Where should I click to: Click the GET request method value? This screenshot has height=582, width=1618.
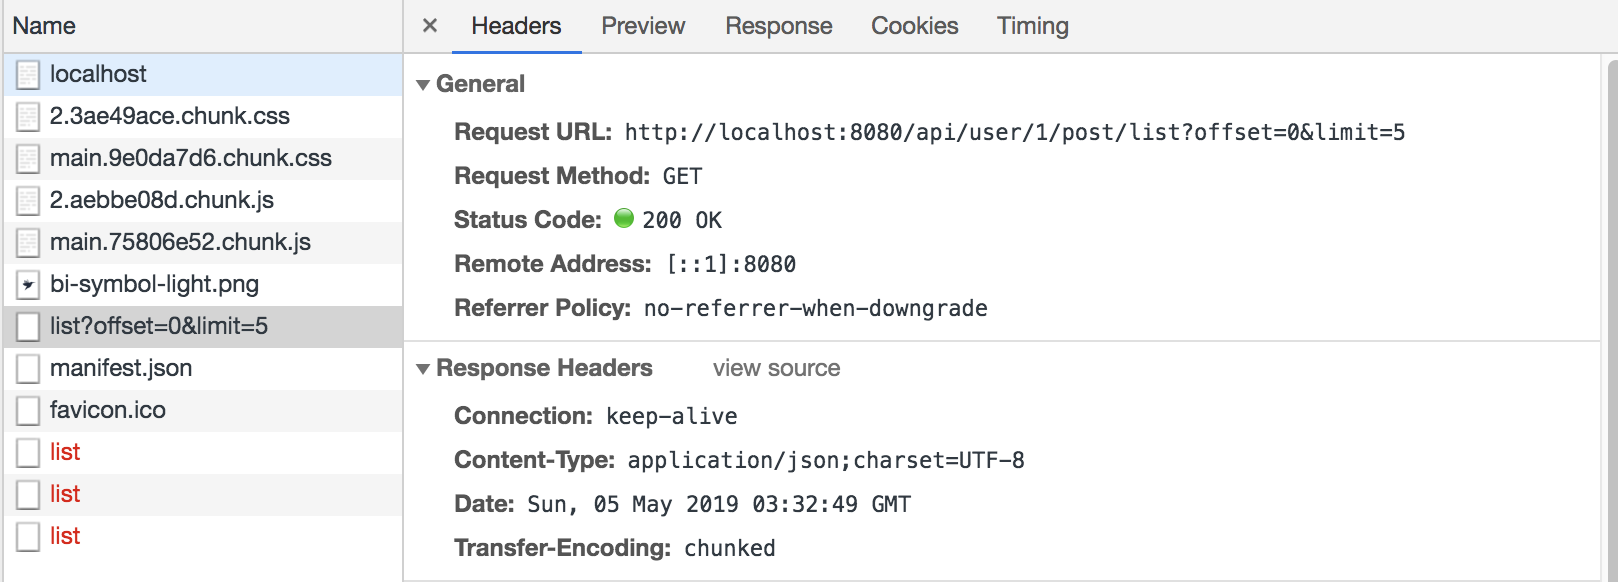point(683,176)
